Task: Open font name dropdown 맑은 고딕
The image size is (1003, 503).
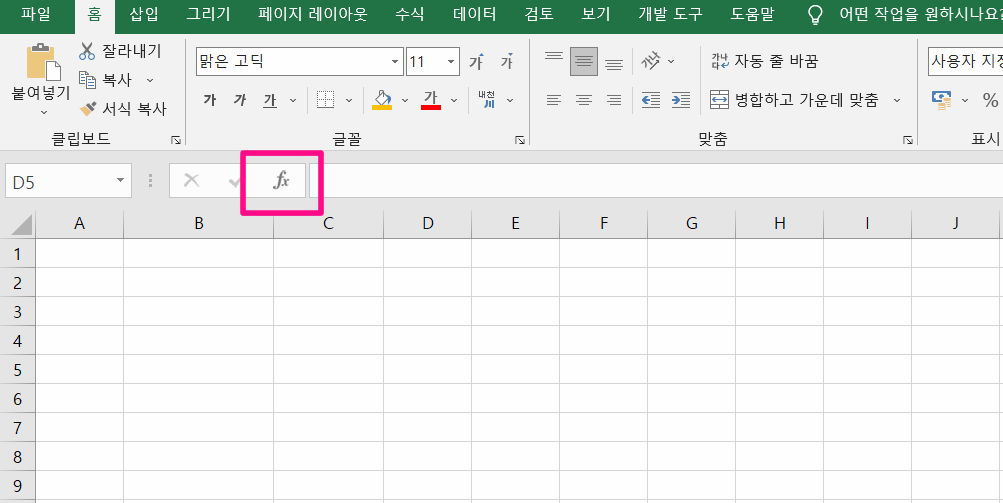Action: coord(395,62)
